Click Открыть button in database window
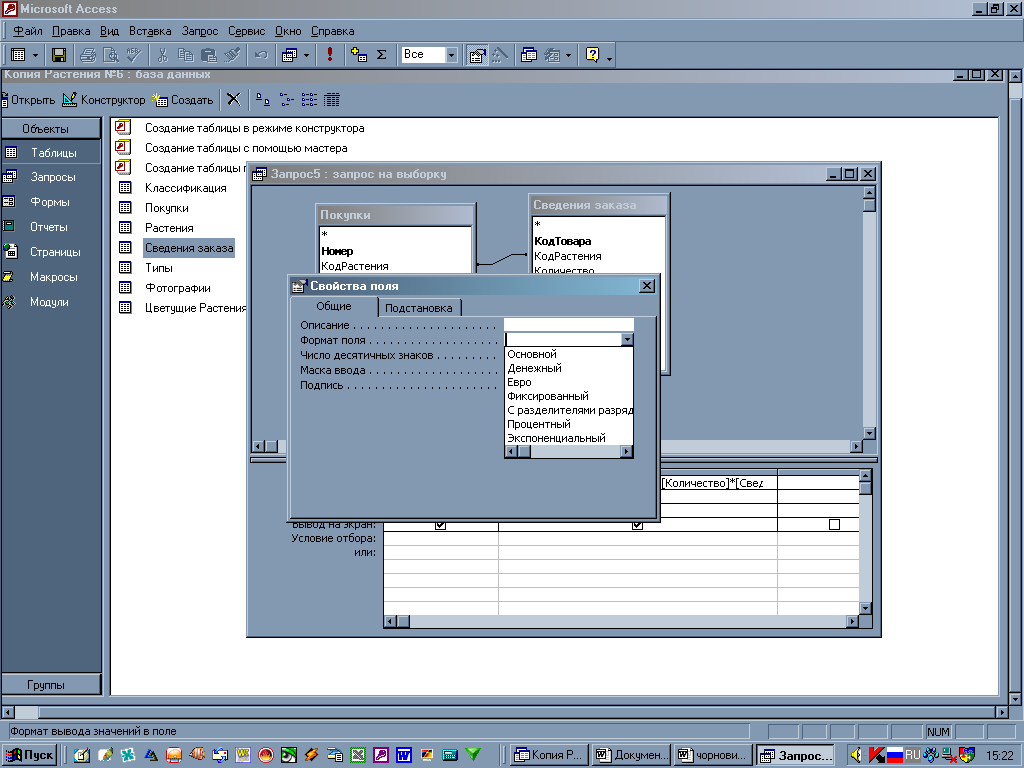Screen dimensions: 1024x768 [x=28, y=100]
